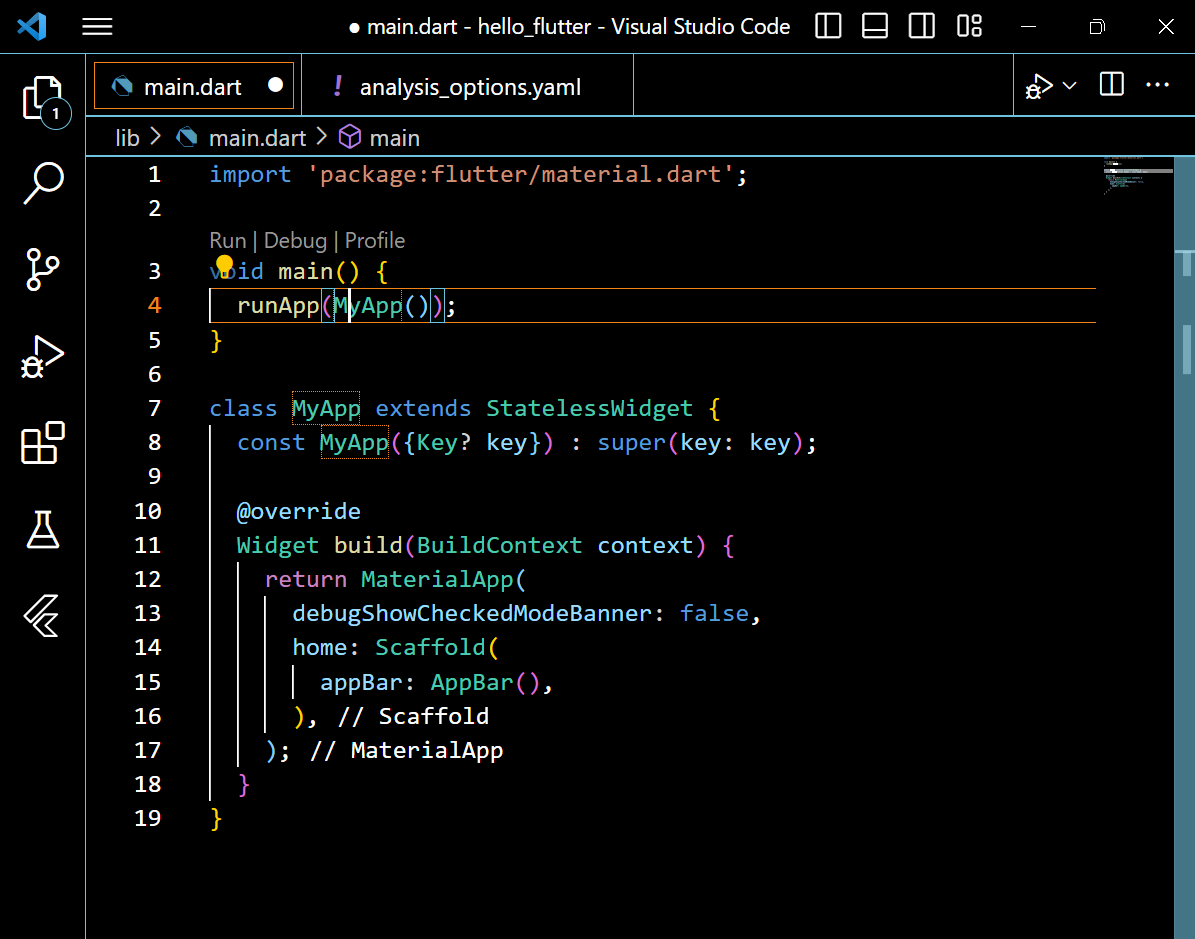Screen dimensions: 1195x939
Task: Click the main symbol breadcrumb
Action: tap(394, 138)
